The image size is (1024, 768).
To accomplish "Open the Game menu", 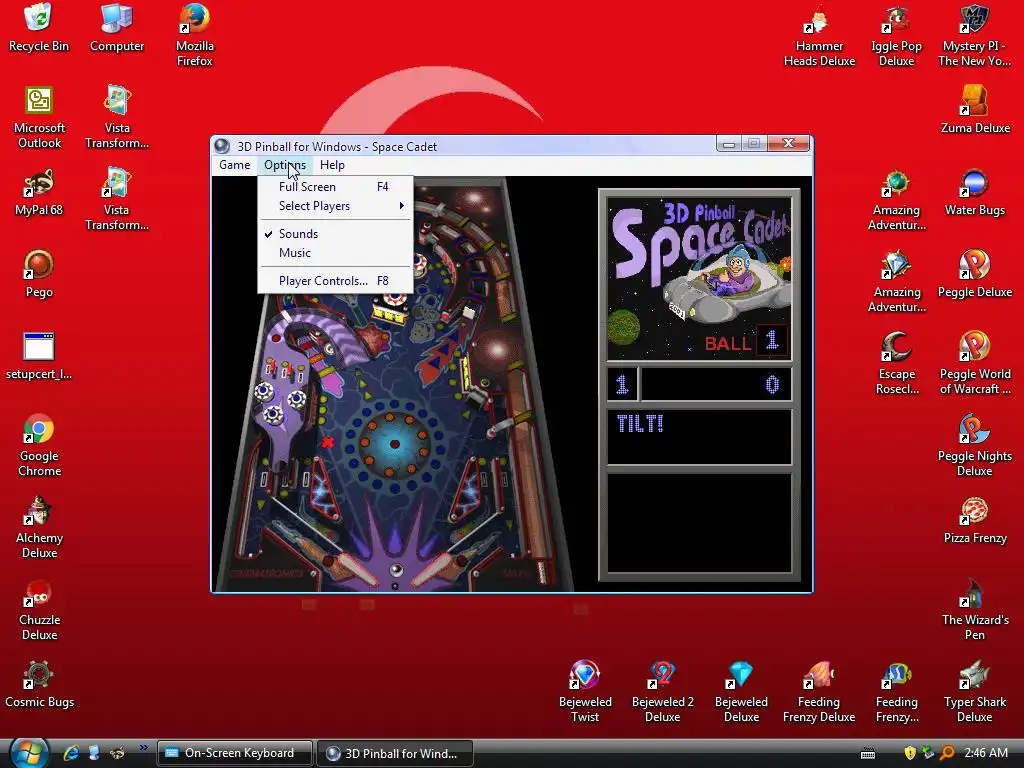I will click(x=234, y=165).
